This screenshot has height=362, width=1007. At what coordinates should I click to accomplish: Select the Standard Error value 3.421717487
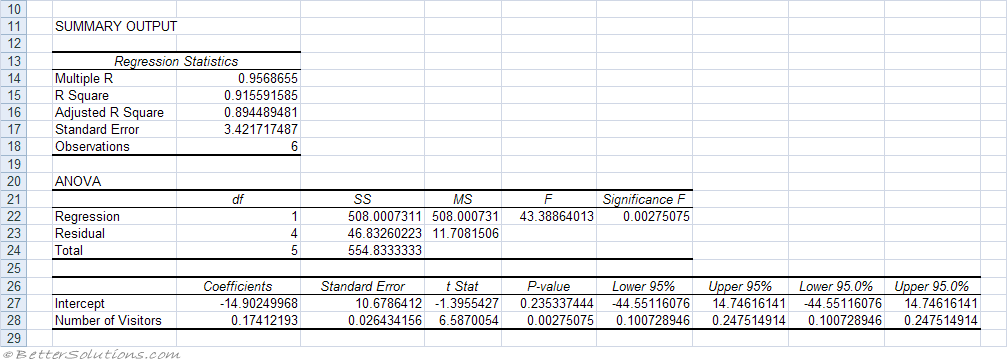tap(238, 130)
